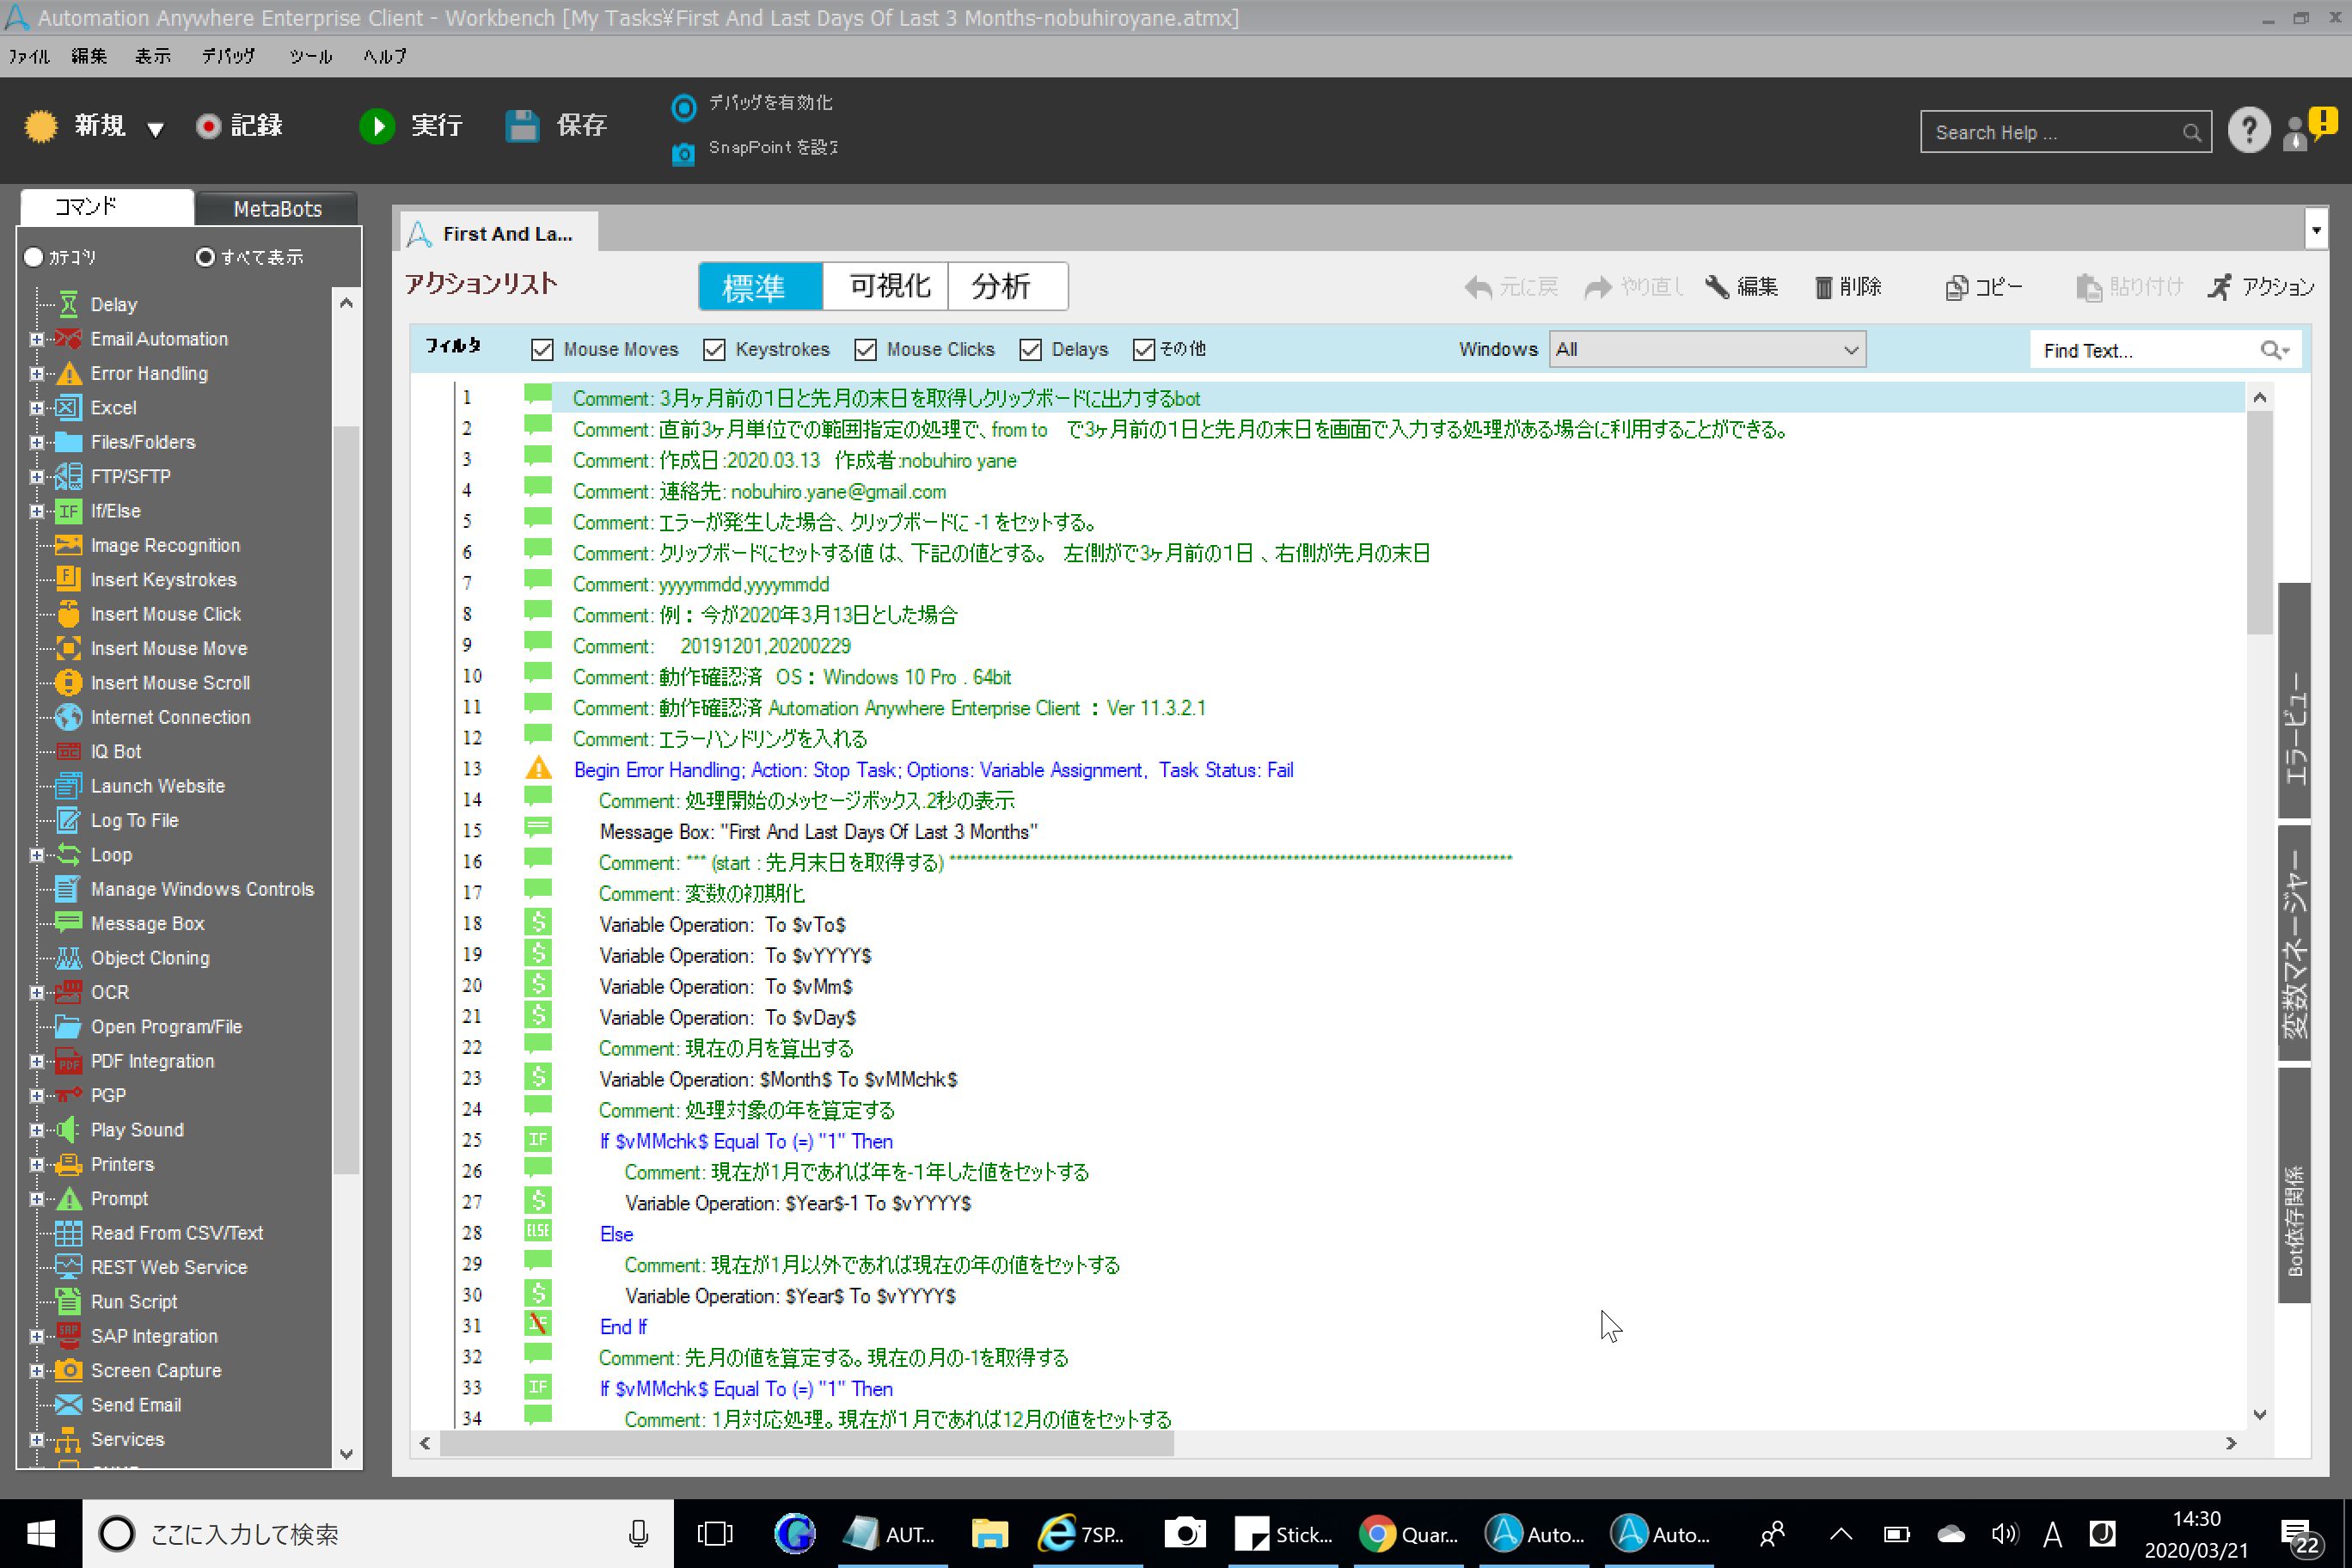Select the カテゴリ radio button
This screenshot has width=2352, height=1568.
34,257
